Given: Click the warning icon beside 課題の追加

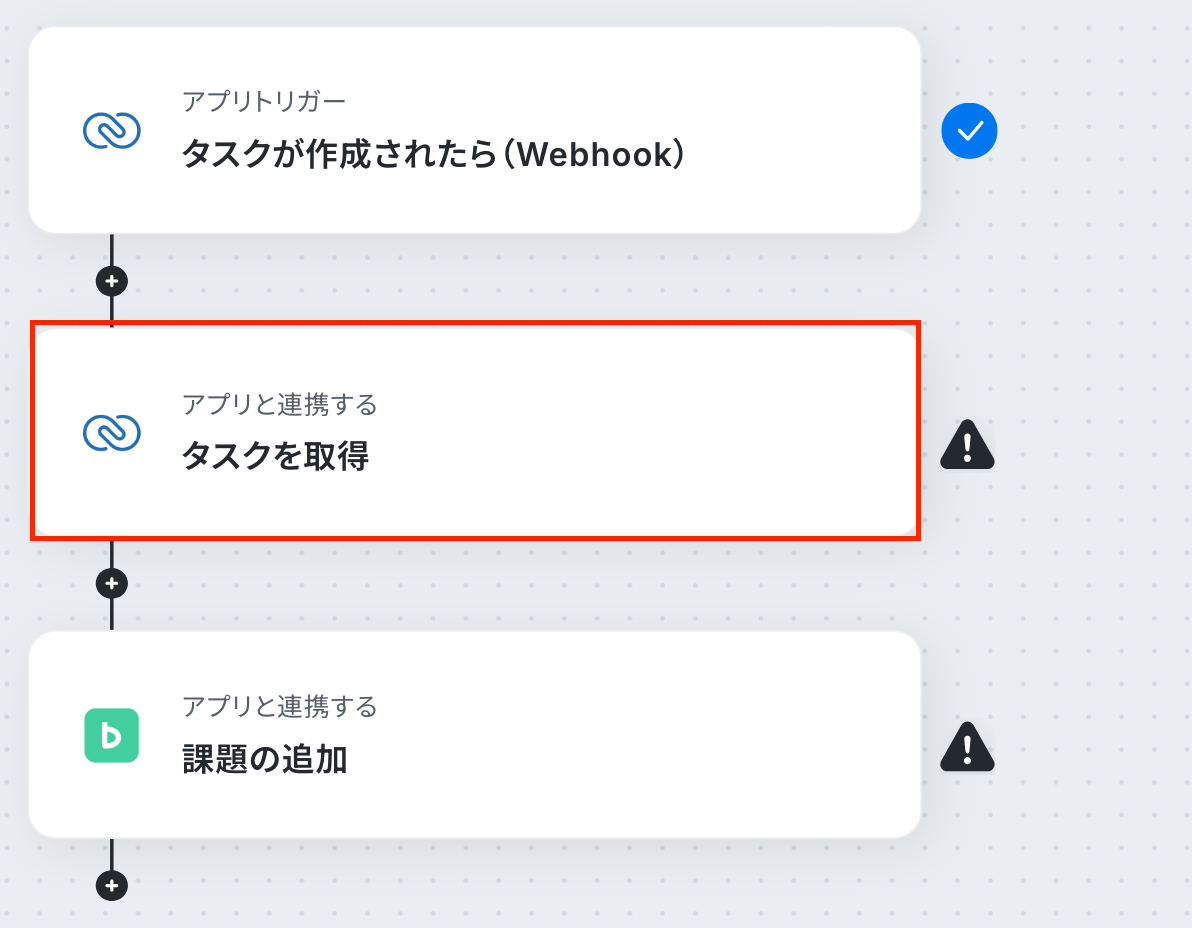Looking at the screenshot, I should click(x=967, y=746).
